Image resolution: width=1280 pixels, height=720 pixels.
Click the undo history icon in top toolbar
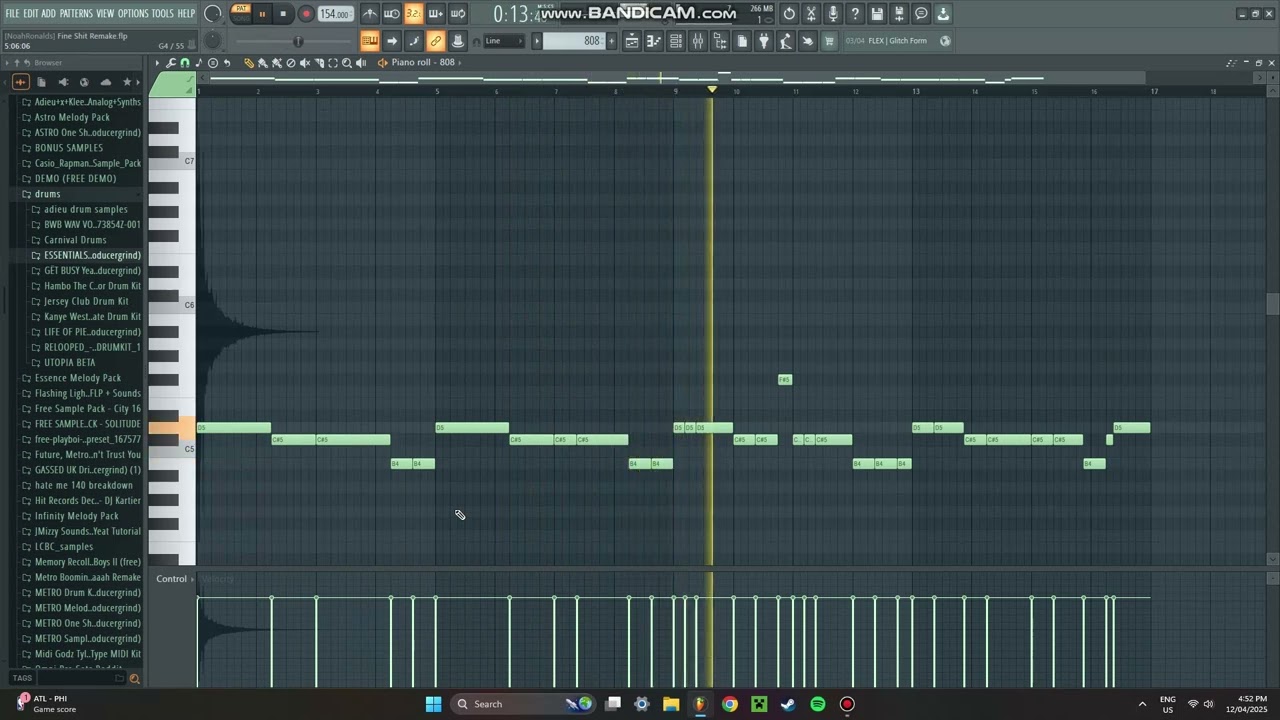point(789,14)
